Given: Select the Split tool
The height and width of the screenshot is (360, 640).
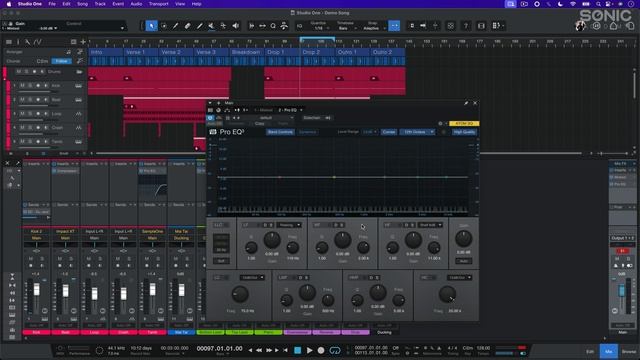Looking at the screenshot, I should point(176,26).
